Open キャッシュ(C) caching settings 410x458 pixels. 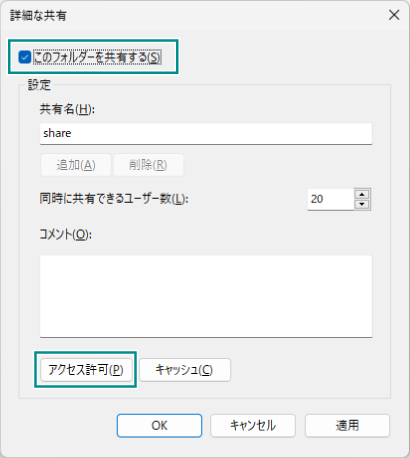point(185,370)
